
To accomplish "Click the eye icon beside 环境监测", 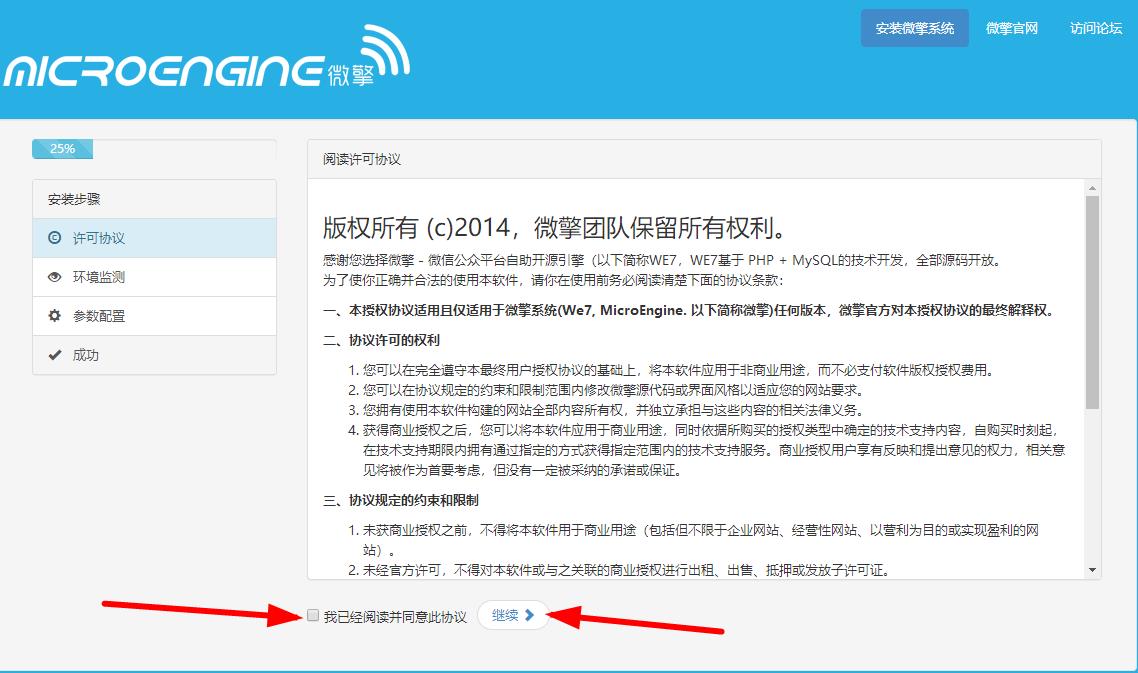I will (54, 277).
